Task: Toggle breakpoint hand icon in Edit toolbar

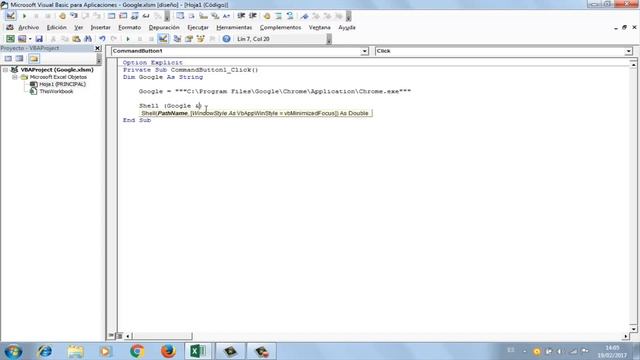Action: [x=267, y=16]
